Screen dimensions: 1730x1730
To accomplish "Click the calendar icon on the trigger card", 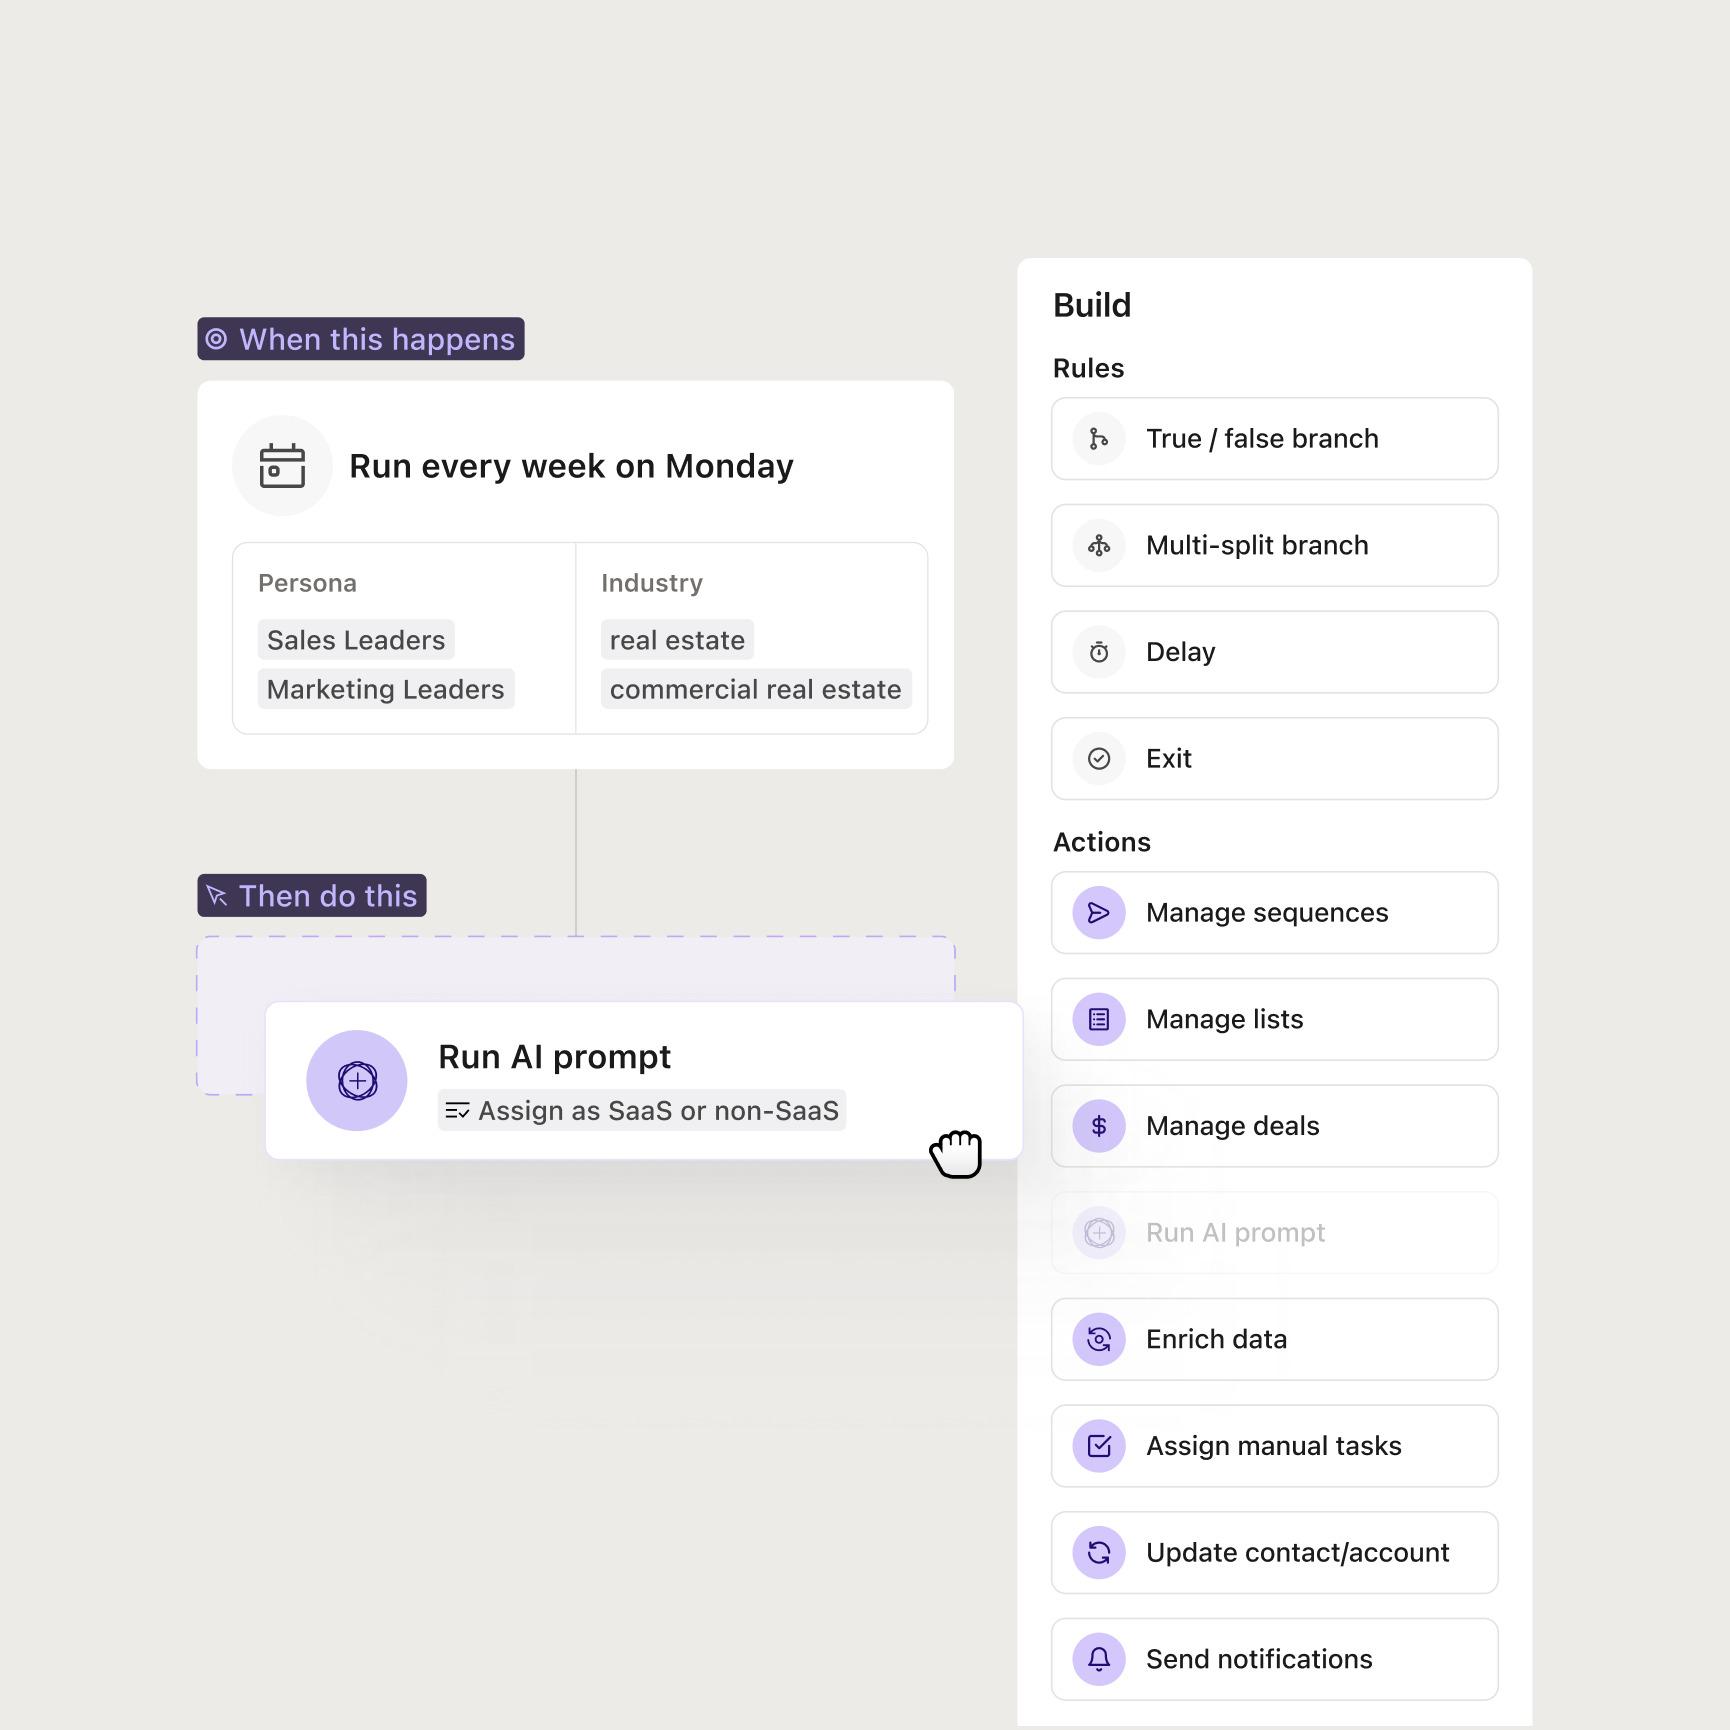I will (x=282, y=466).
